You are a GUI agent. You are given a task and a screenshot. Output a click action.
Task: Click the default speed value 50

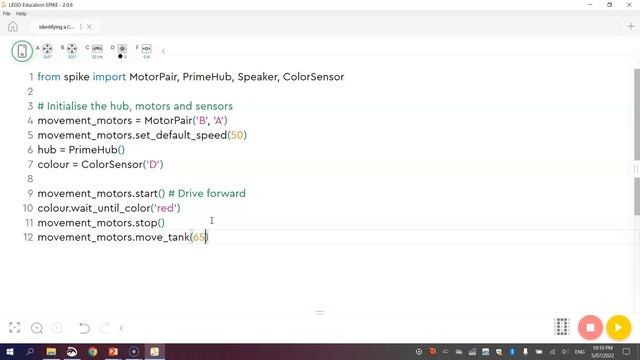(x=237, y=135)
